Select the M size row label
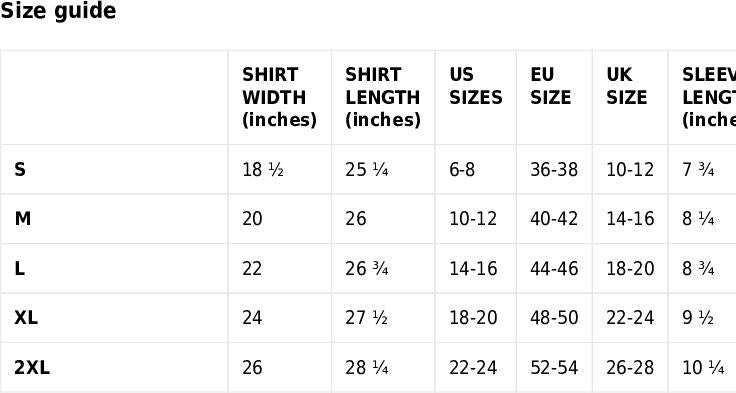The width and height of the screenshot is (736, 393). coord(23,219)
